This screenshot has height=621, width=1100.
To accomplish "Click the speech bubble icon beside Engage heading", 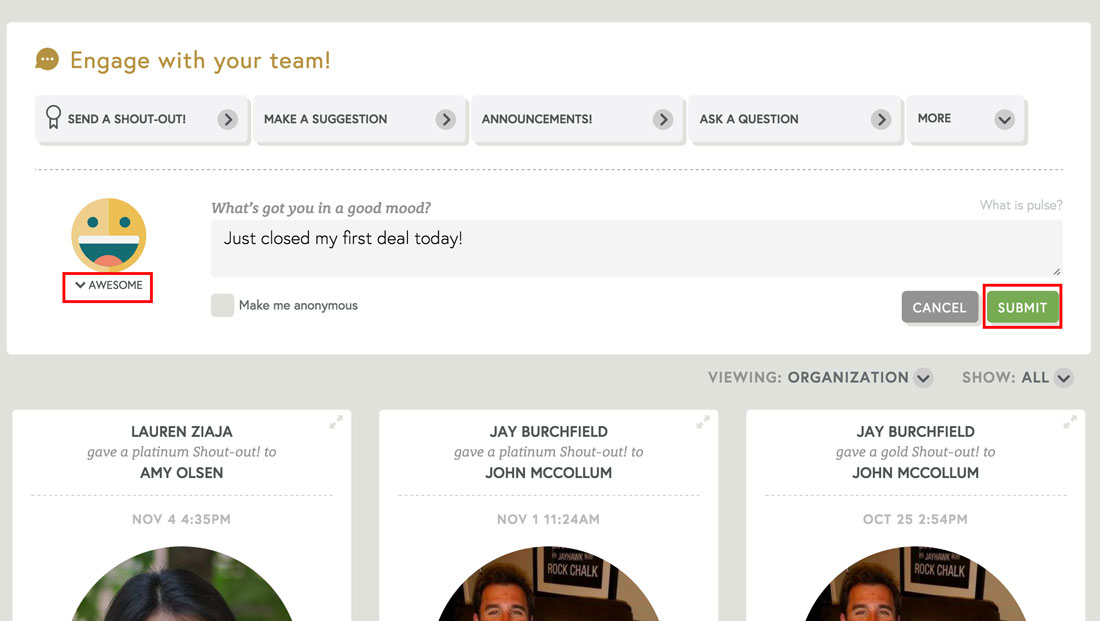I will tap(46, 59).
